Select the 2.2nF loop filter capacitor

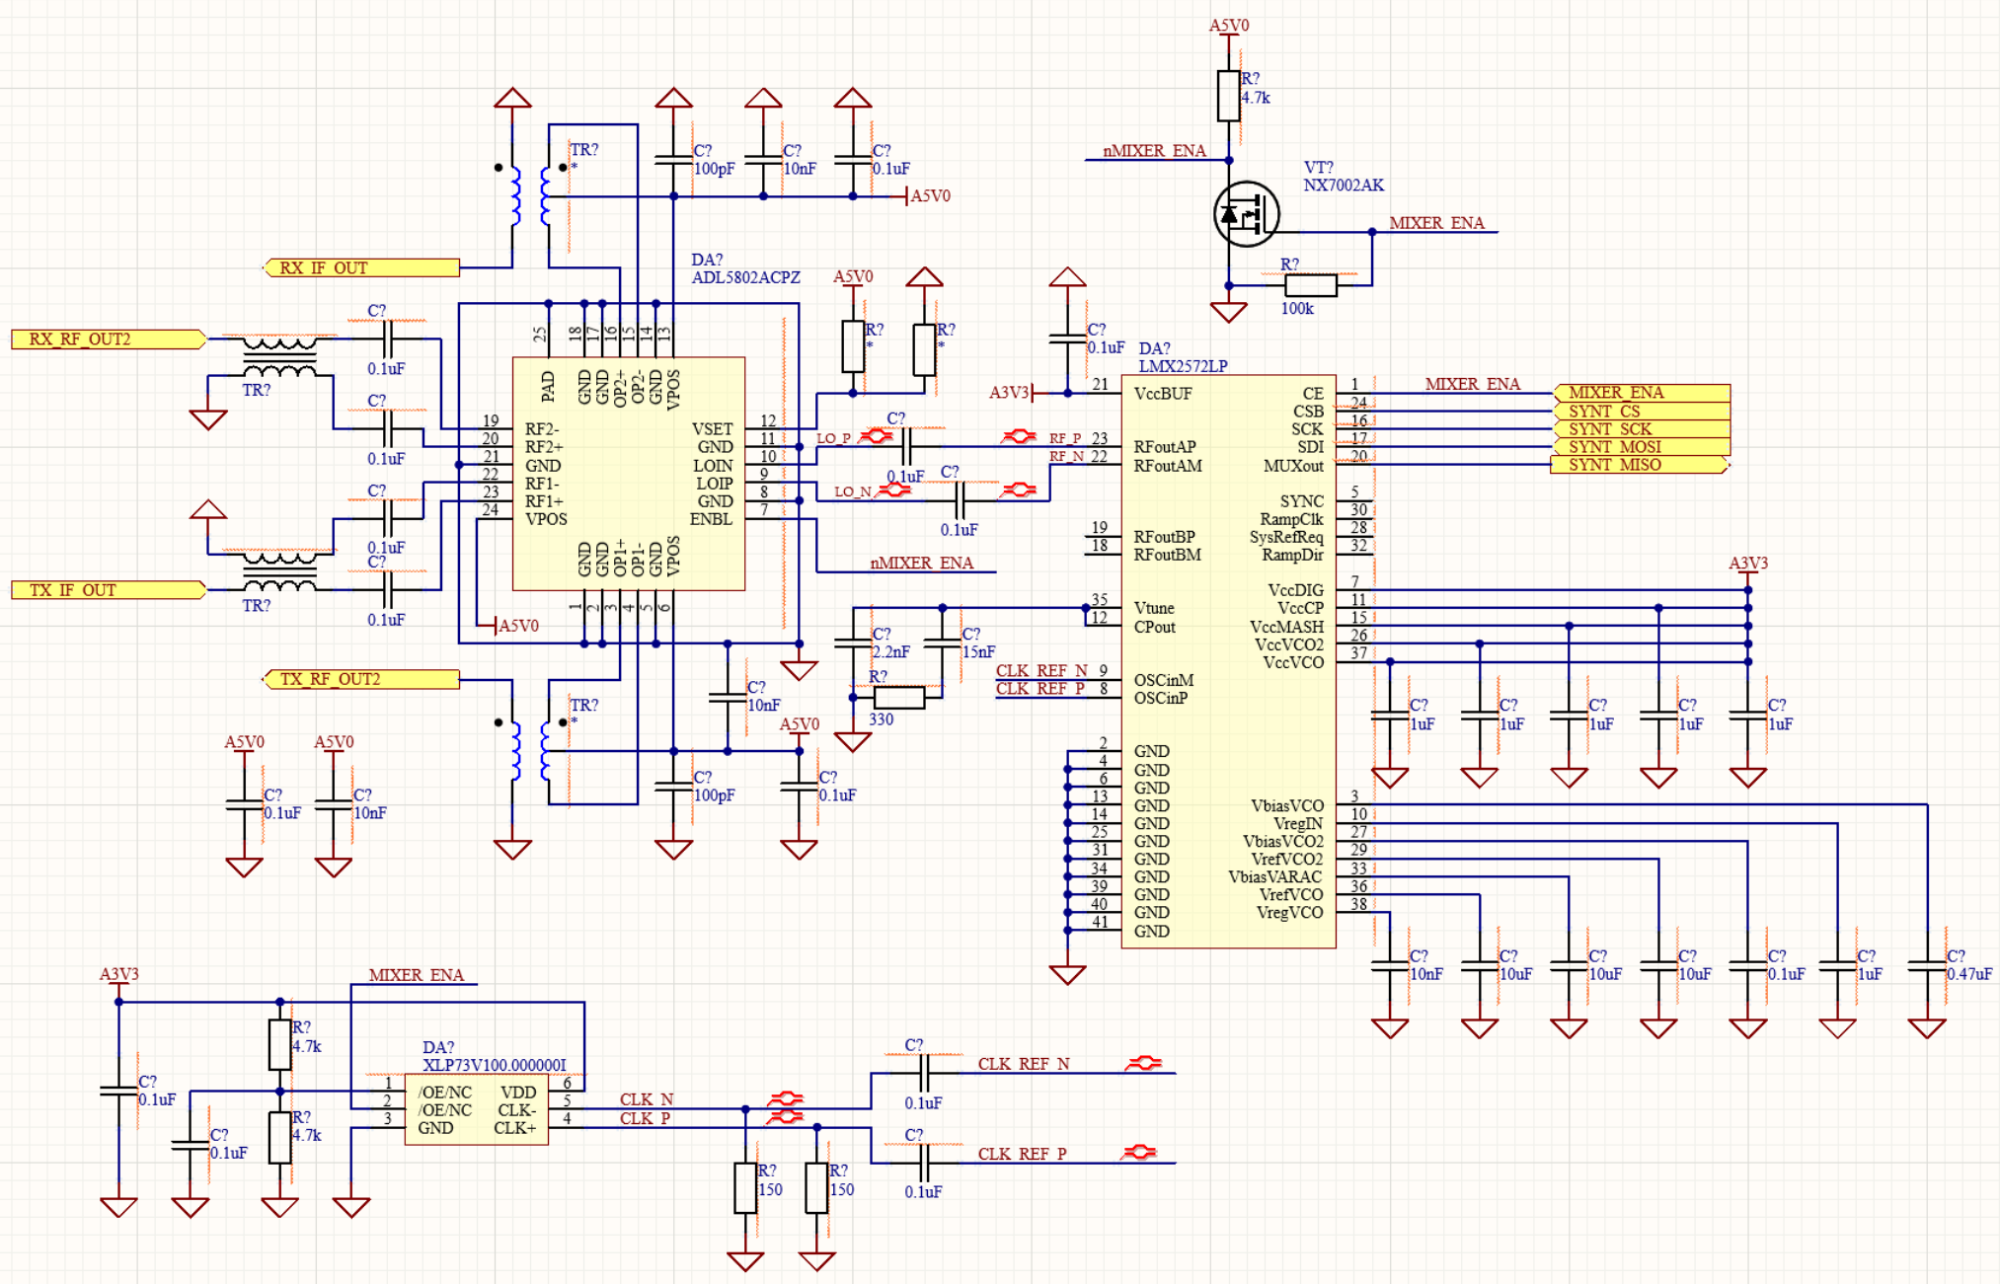[853, 644]
